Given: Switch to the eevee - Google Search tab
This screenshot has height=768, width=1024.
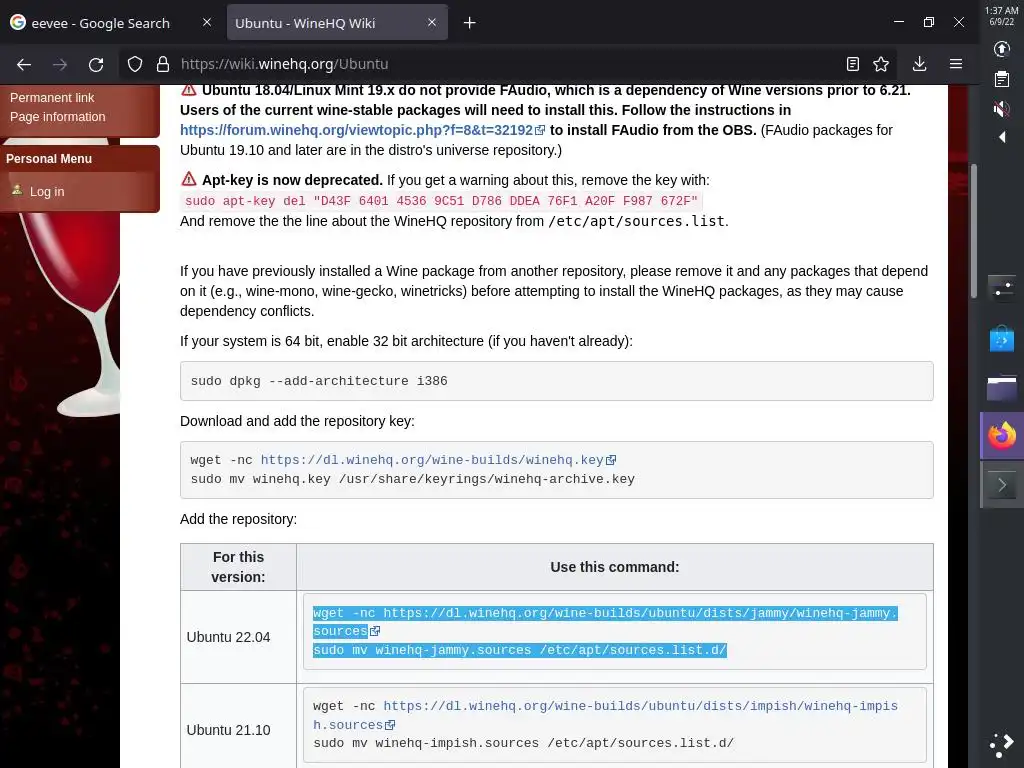Looking at the screenshot, I should [x=101, y=23].
